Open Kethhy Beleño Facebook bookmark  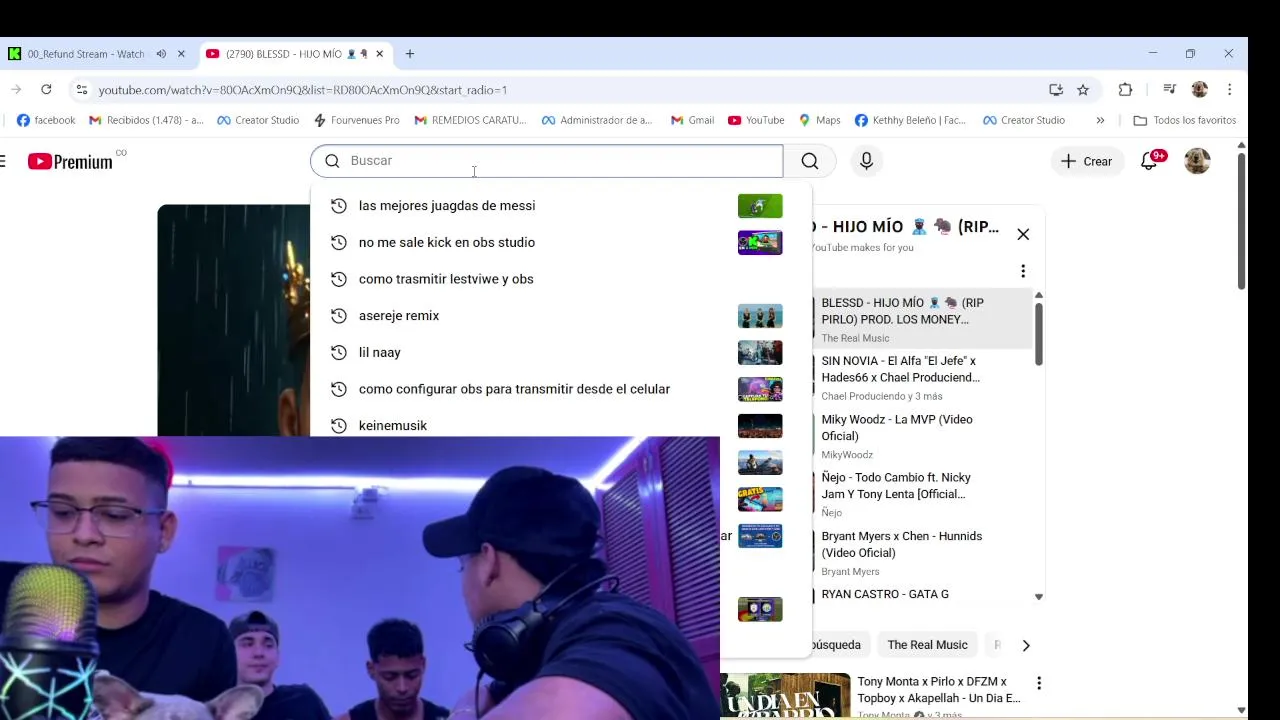[910, 120]
